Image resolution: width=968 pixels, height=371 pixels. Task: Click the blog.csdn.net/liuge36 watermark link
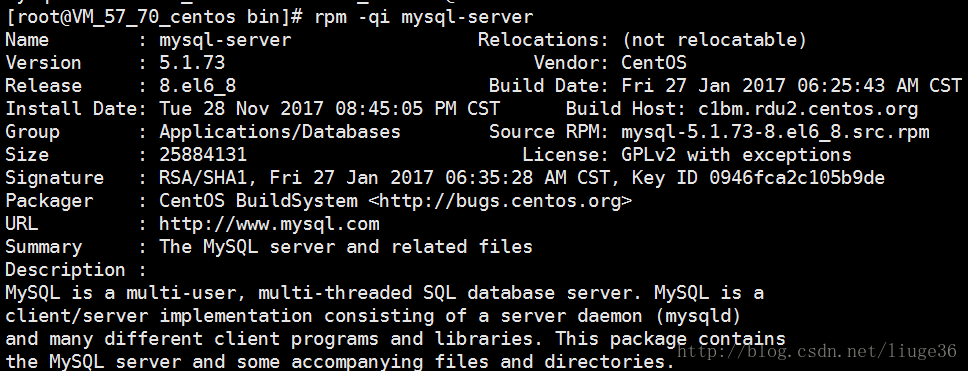pos(816,352)
